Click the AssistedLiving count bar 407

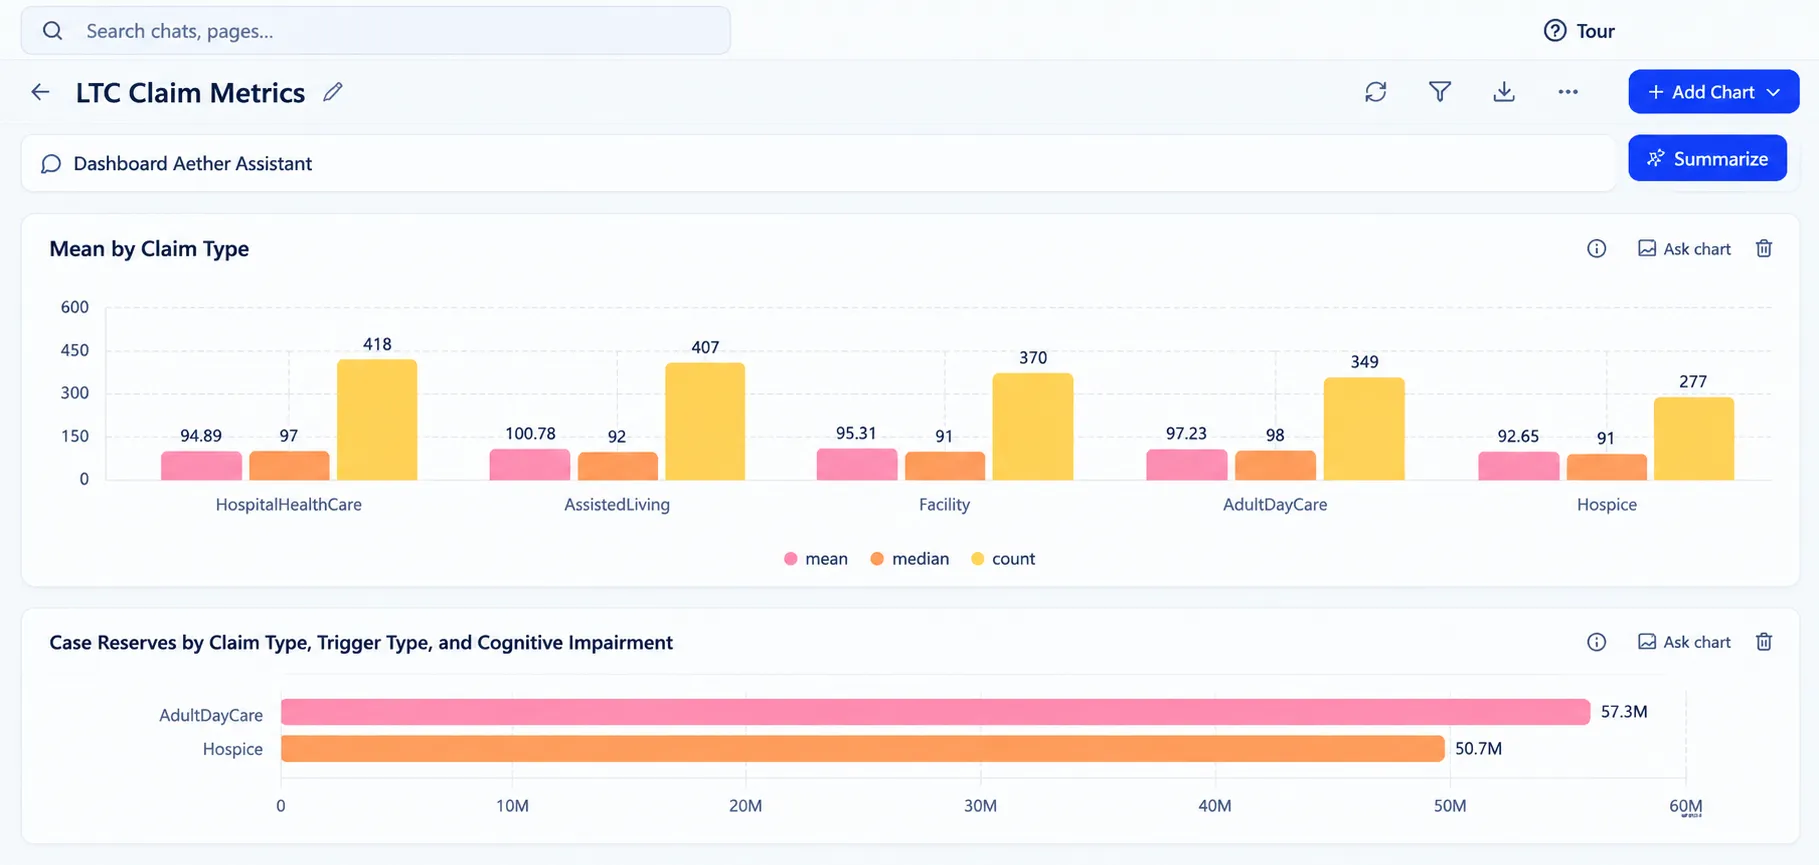[x=705, y=421]
